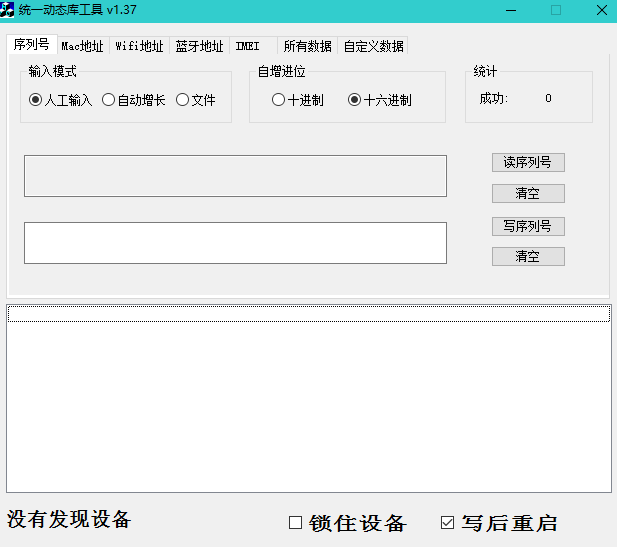Close the 统一动态库工具 window

click(601, 10)
